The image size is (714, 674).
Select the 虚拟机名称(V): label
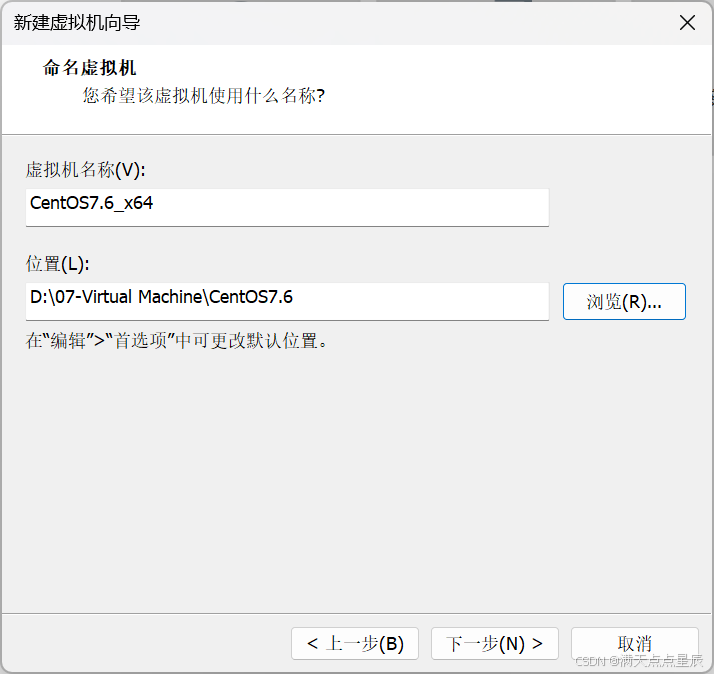pyautogui.click(x=86, y=170)
